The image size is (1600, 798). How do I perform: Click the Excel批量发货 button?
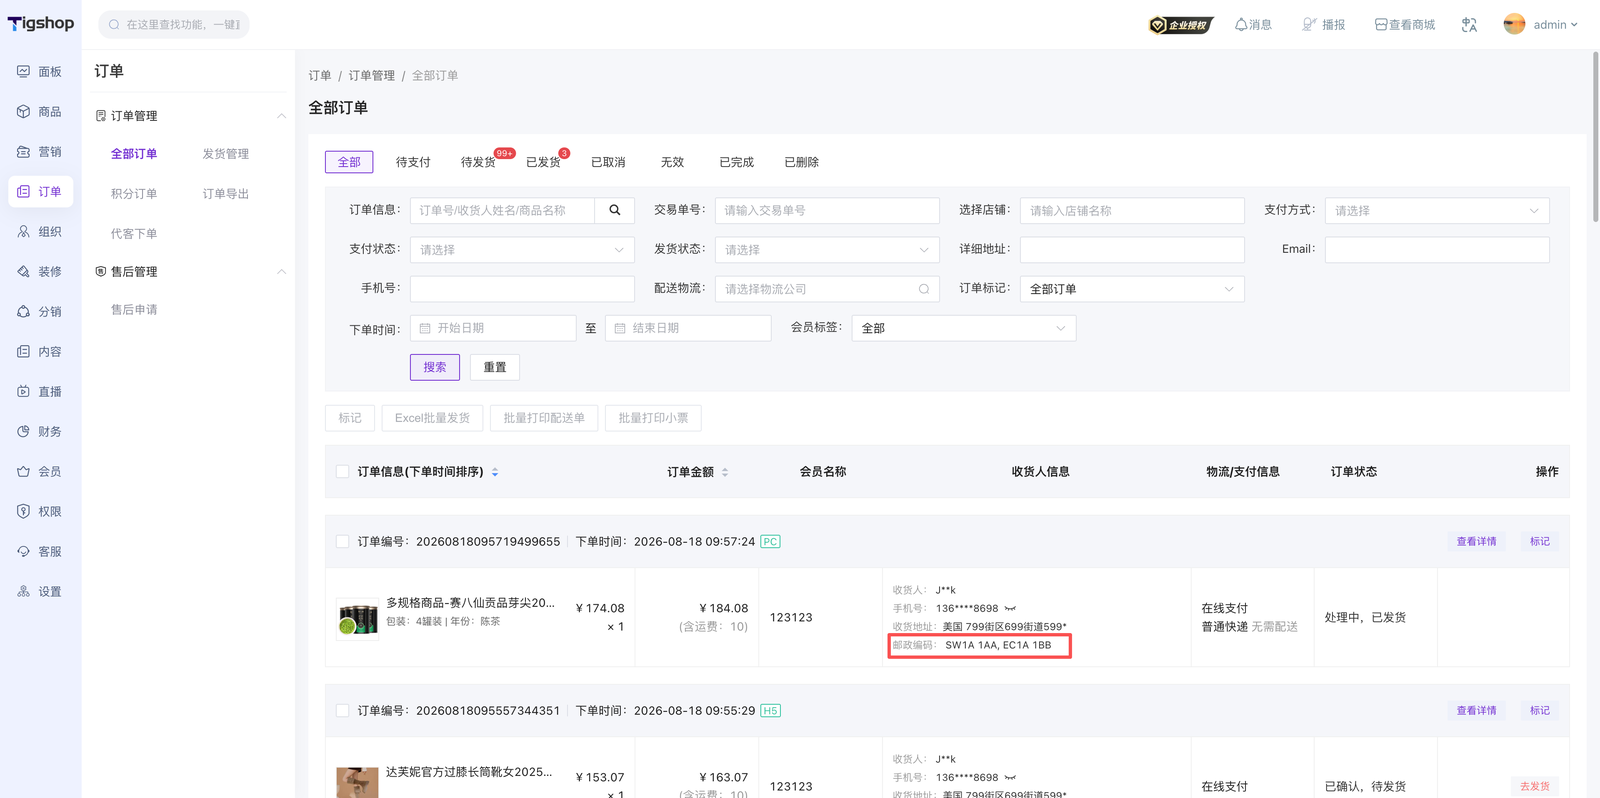point(432,418)
